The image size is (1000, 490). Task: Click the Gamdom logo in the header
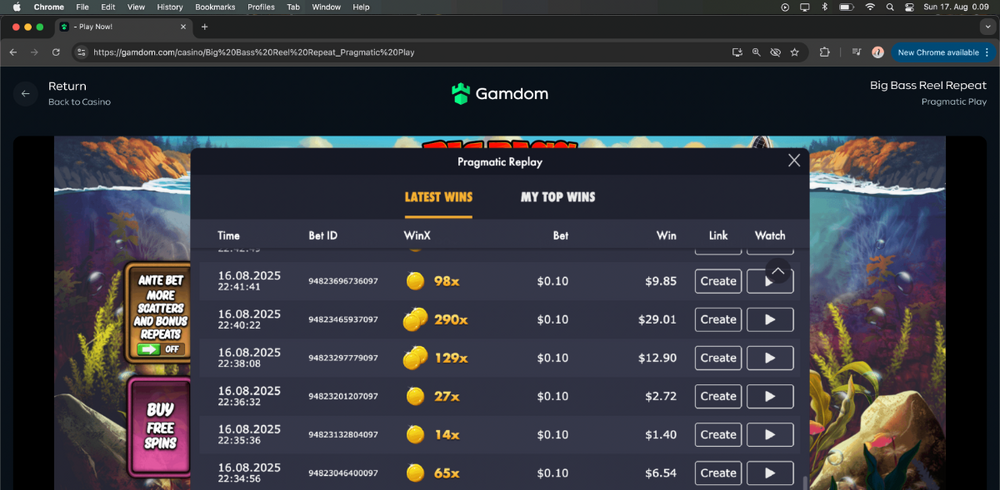500,94
